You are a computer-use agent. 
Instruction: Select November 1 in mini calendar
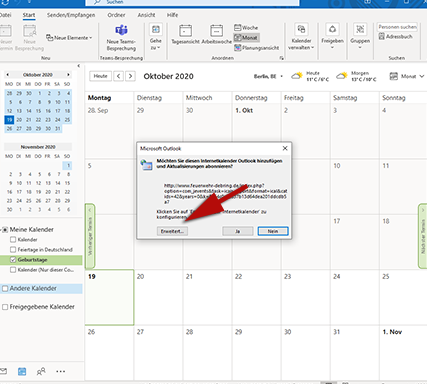tap(68, 165)
